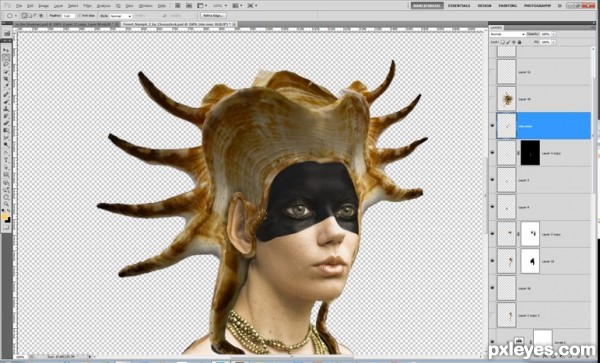Open the zoom level 100% dropdown
This screenshot has width=600, height=363.
pyautogui.click(x=226, y=6)
